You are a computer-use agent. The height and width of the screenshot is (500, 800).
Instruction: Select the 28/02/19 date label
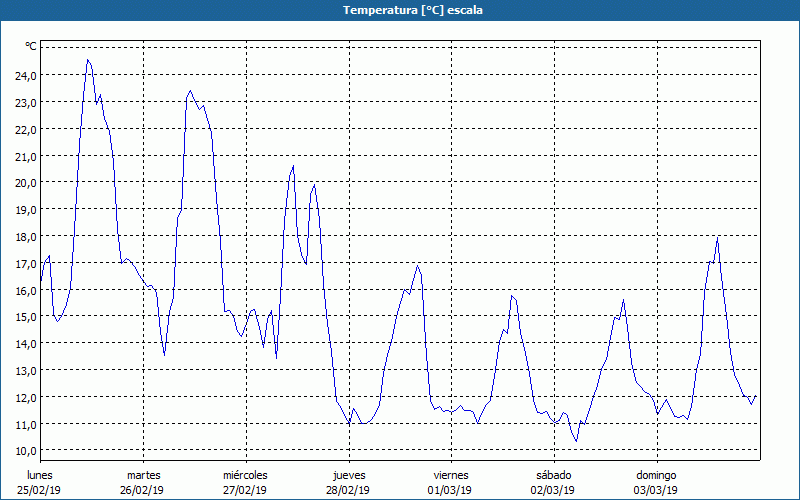(348, 490)
